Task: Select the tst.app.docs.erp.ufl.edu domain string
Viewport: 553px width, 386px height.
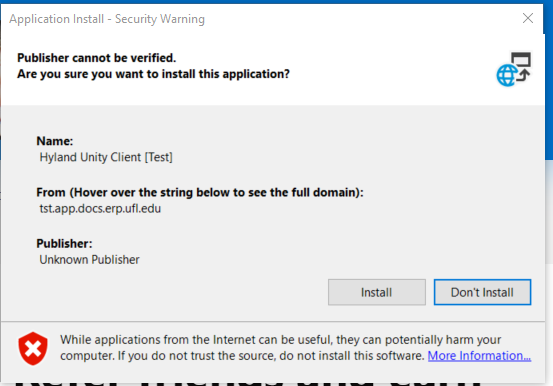Action: tap(100, 209)
